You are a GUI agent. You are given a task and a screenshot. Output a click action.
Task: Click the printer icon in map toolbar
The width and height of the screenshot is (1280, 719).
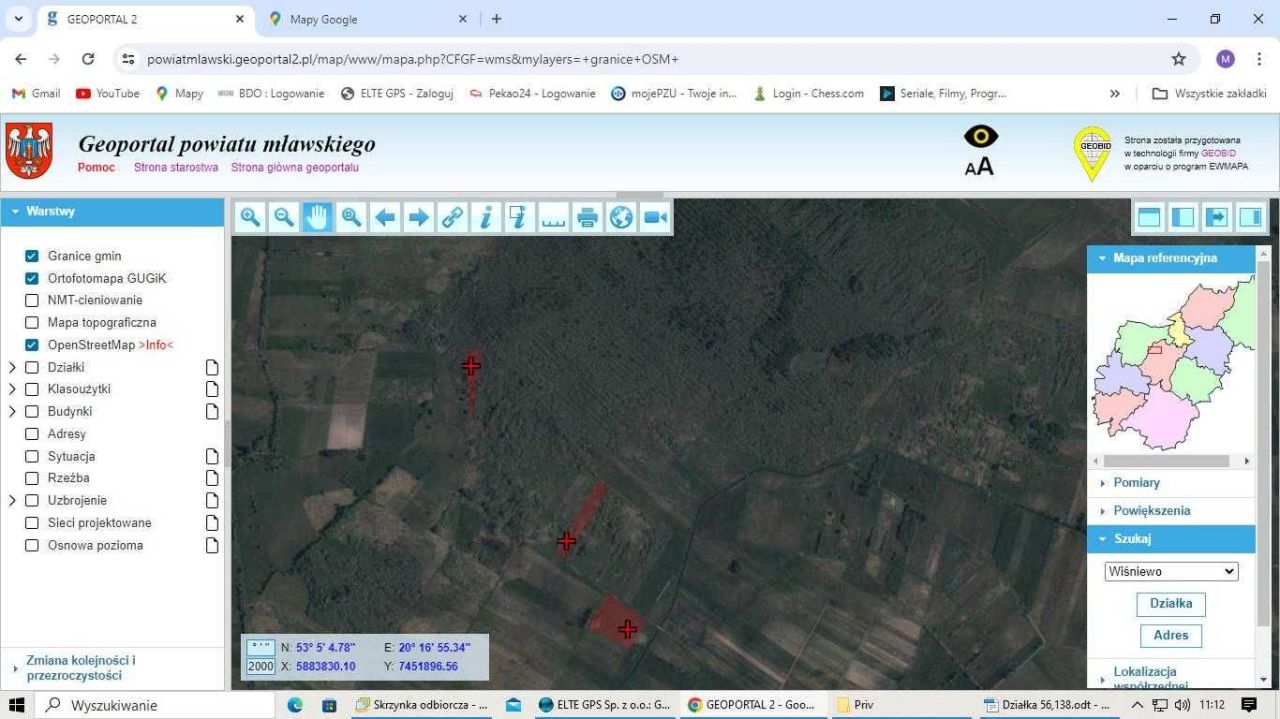coord(587,217)
